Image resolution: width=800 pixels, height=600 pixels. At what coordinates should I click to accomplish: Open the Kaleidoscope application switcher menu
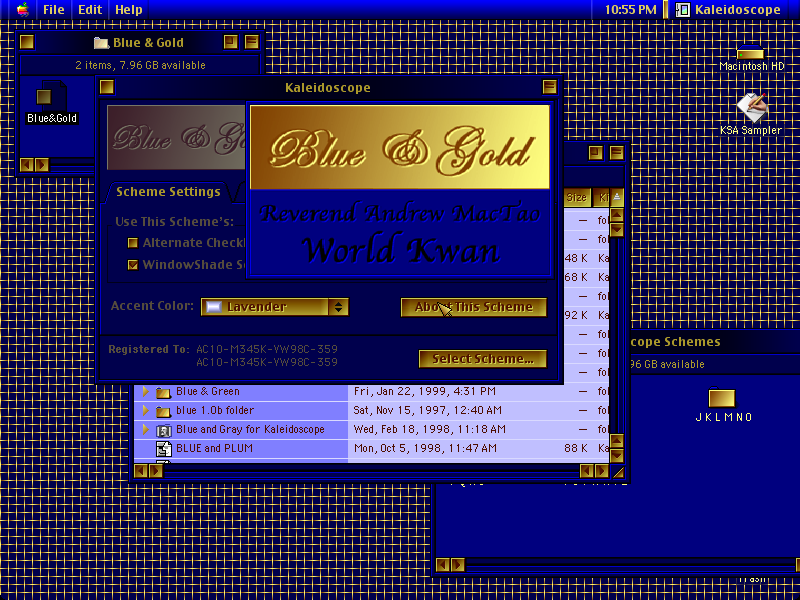729,9
